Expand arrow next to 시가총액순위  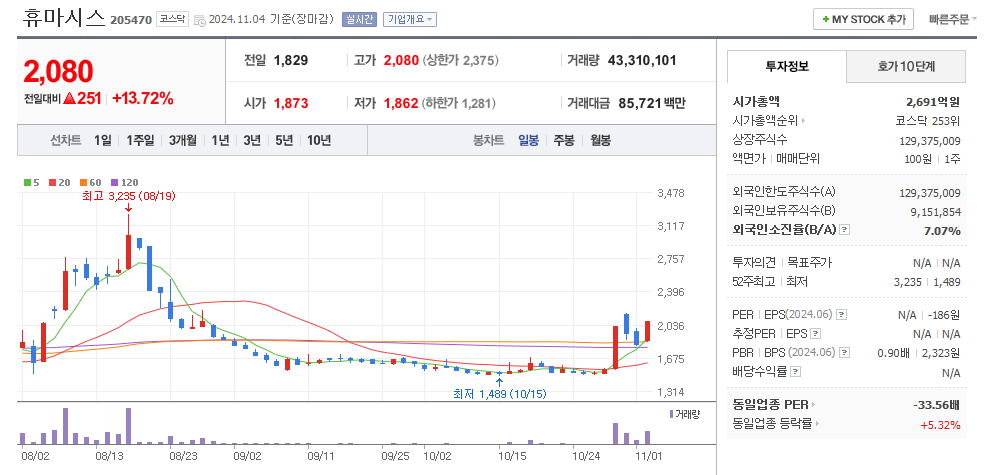tap(803, 120)
